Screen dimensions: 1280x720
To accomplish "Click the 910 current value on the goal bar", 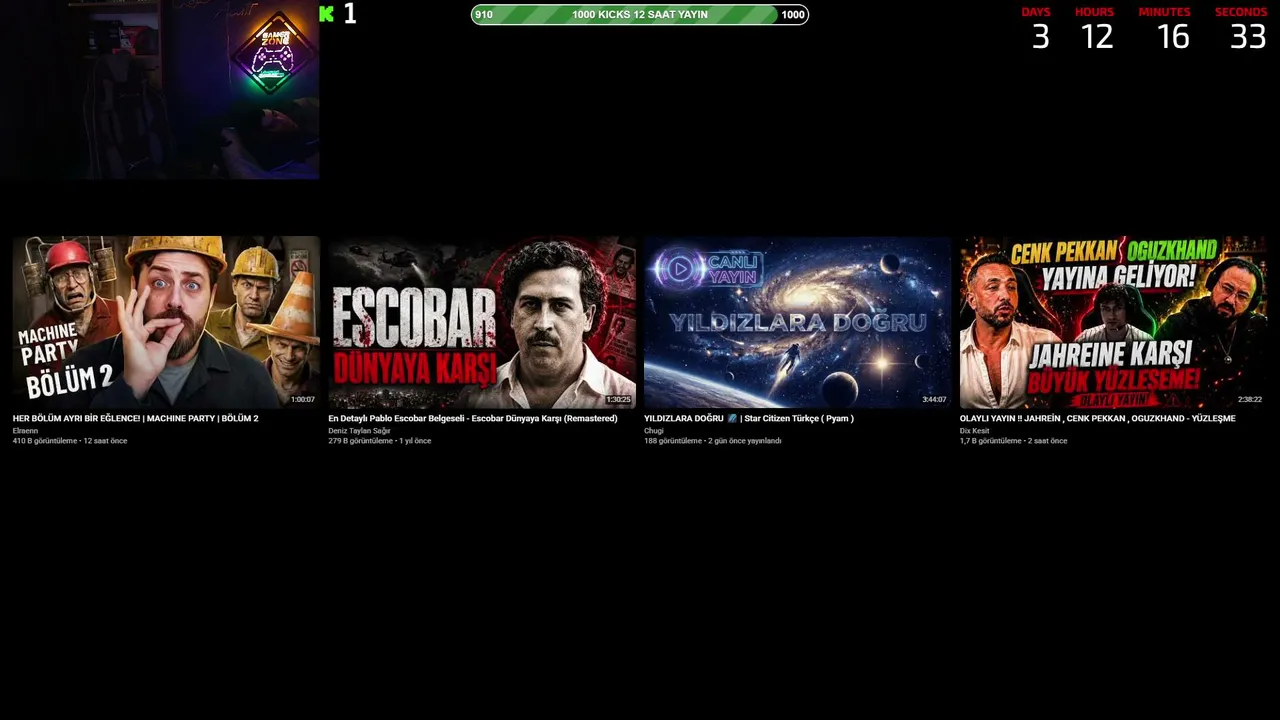I will (484, 15).
